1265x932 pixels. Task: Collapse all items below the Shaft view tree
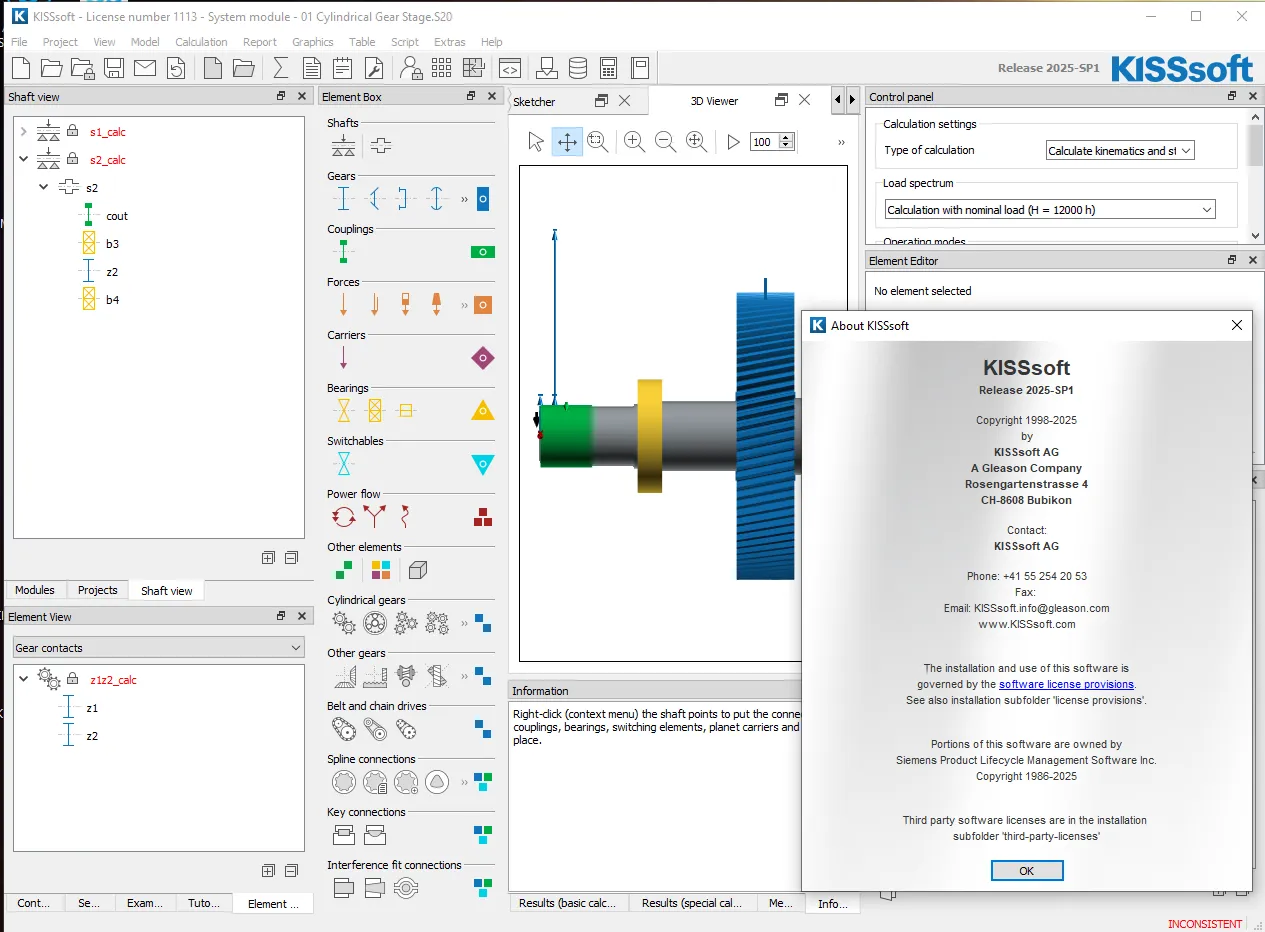[291, 558]
